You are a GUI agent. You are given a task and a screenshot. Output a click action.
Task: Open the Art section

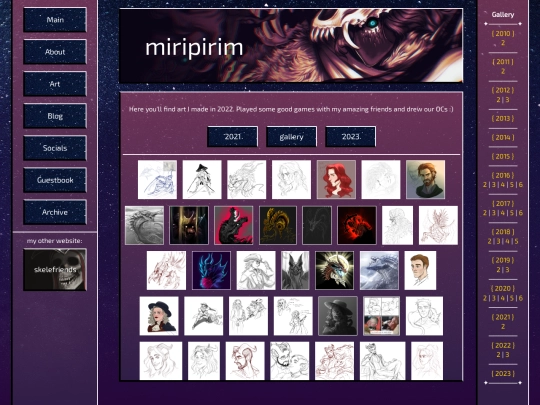pos(55,84)
